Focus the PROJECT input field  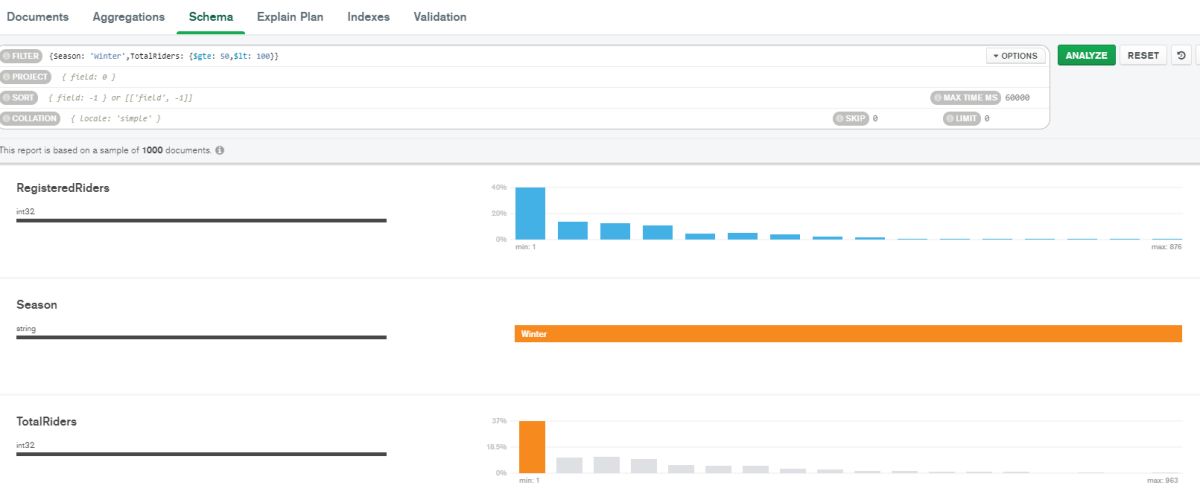tap(550, 77)
